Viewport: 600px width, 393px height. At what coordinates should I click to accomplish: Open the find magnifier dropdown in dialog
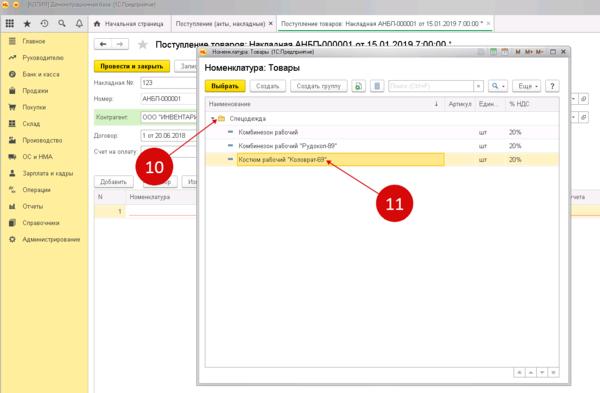pos(498,86)
